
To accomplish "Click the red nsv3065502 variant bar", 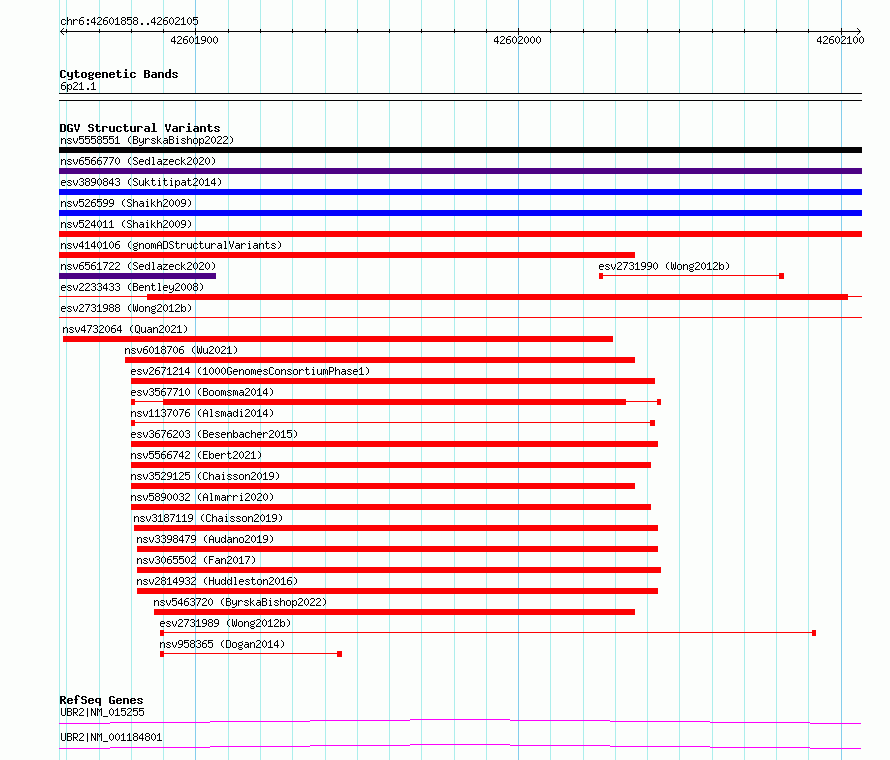I will 399,570.
